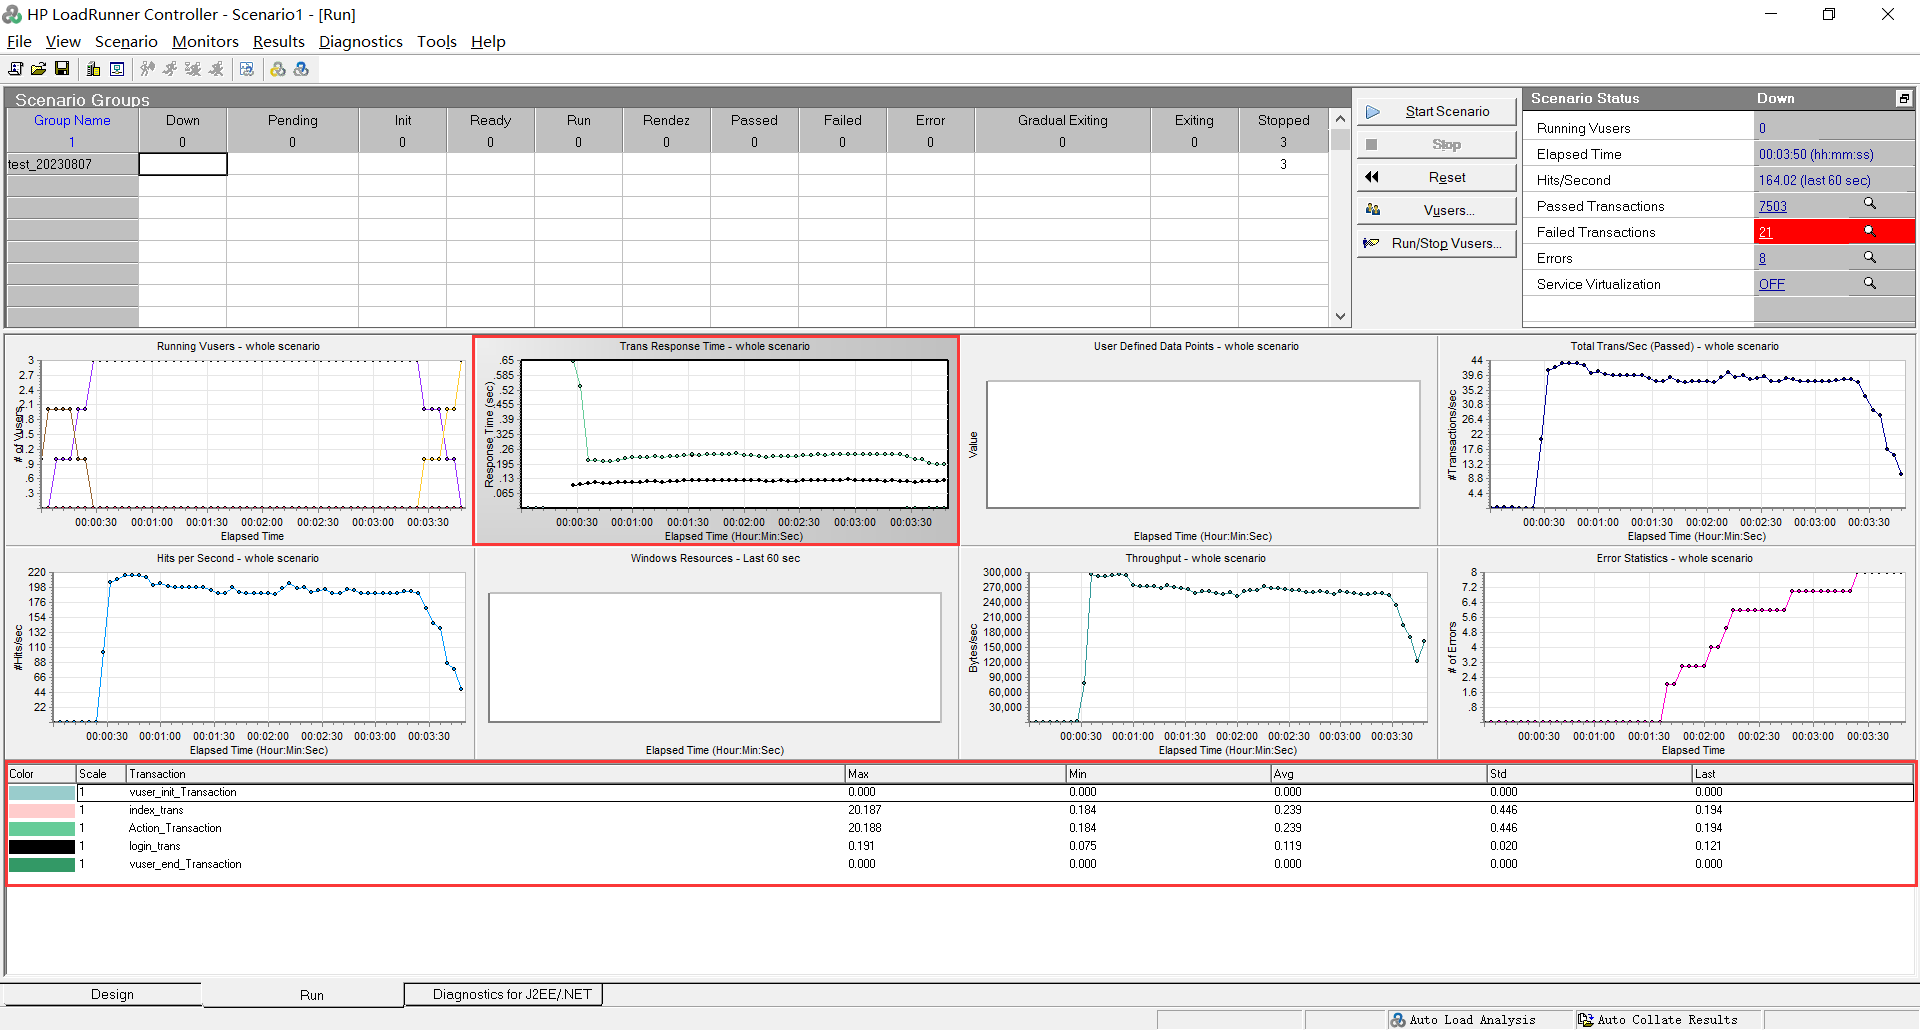
Task: Open the Help menu
Action: (x=488, y=41)
